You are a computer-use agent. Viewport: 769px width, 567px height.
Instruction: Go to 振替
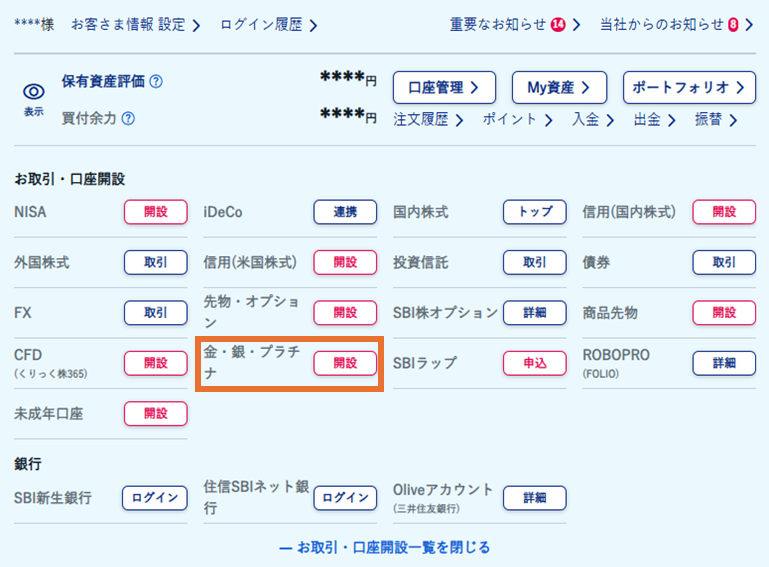[x=716, y=119]
